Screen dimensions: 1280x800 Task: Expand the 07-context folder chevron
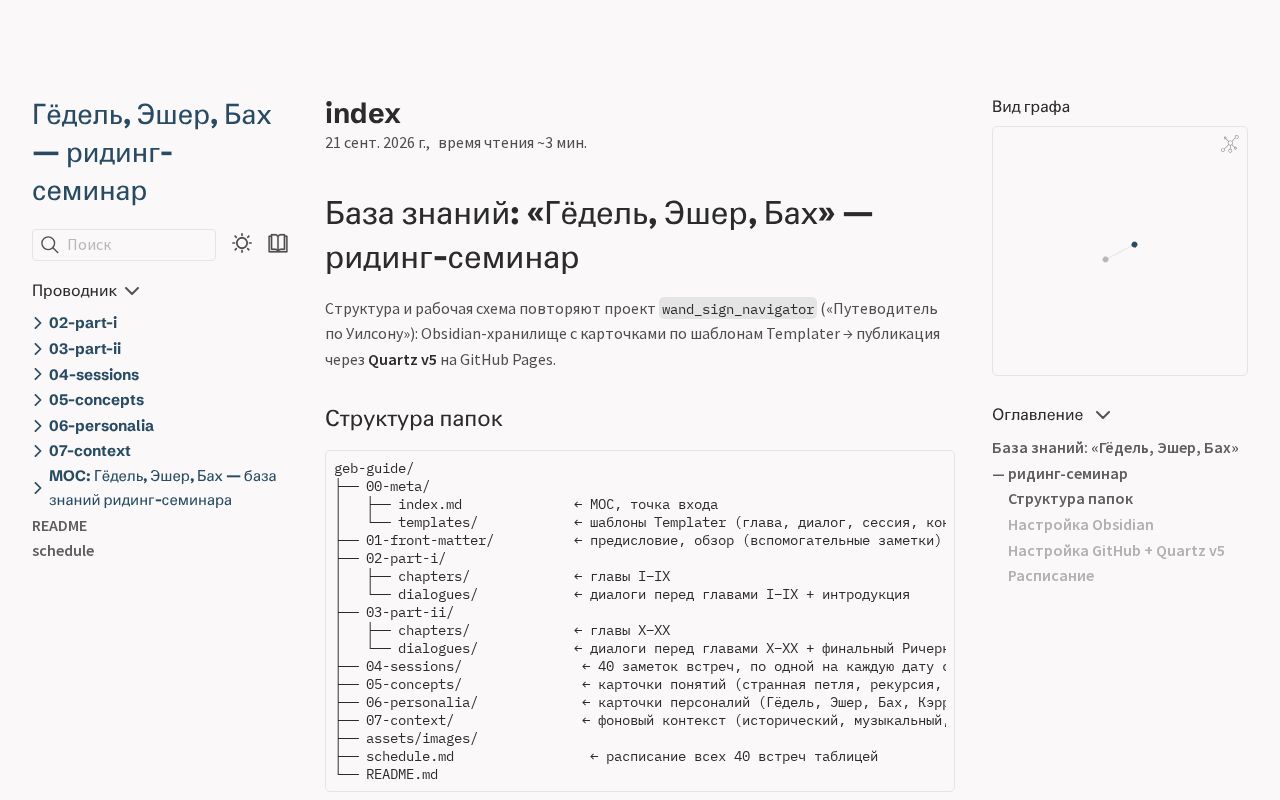click(38, 451)
